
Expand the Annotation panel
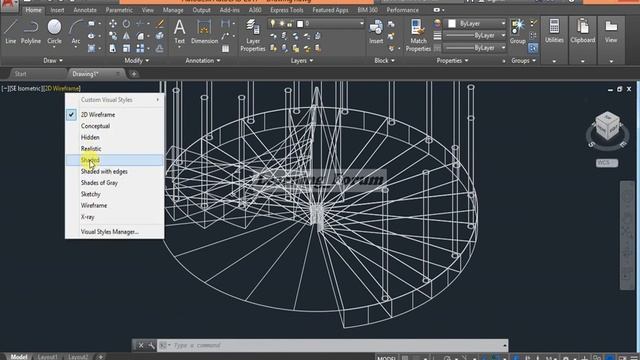coord(203,60)
